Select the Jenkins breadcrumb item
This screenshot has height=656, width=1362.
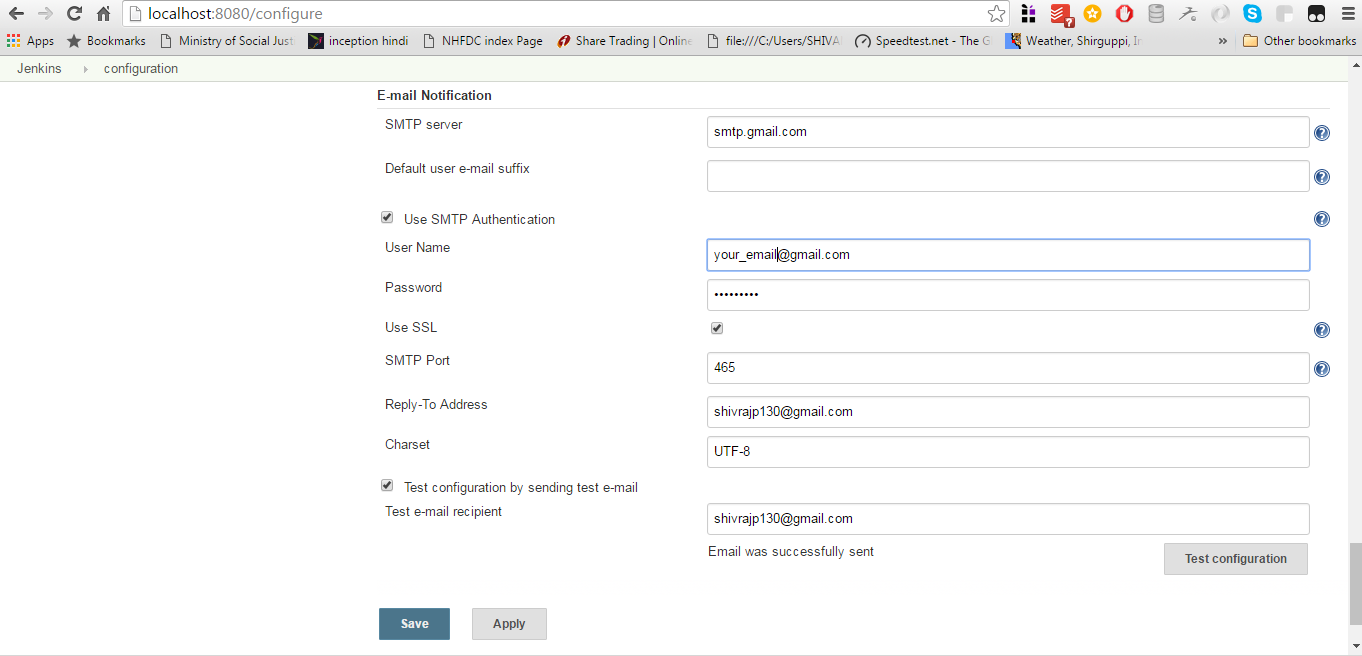click(x=39, y=68)
